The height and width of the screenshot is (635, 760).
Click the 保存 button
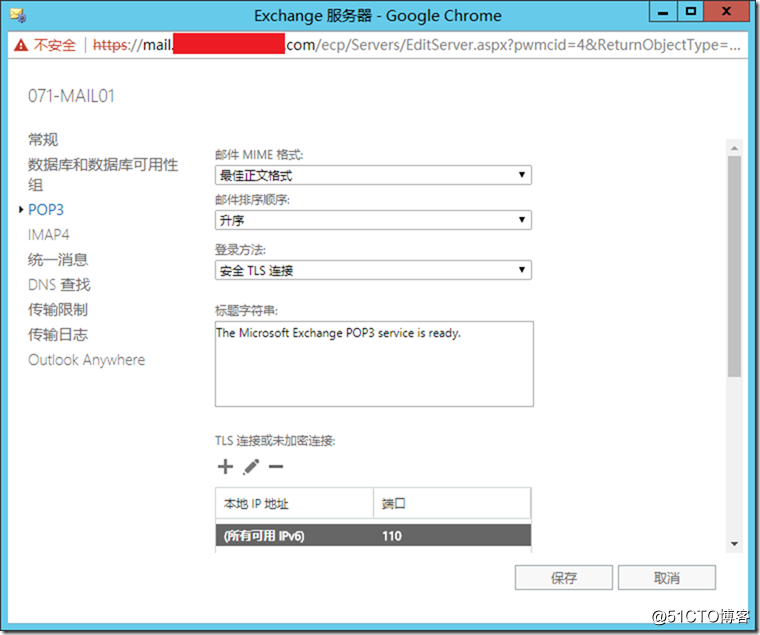[x=564, y=577]
